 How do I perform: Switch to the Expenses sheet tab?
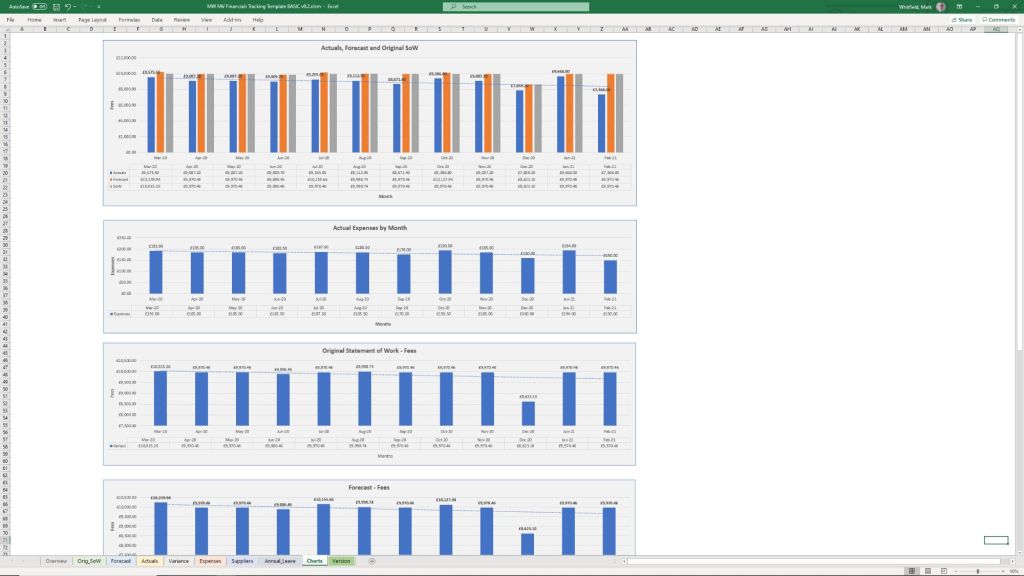pyautogui.click(x=210, y=561)
